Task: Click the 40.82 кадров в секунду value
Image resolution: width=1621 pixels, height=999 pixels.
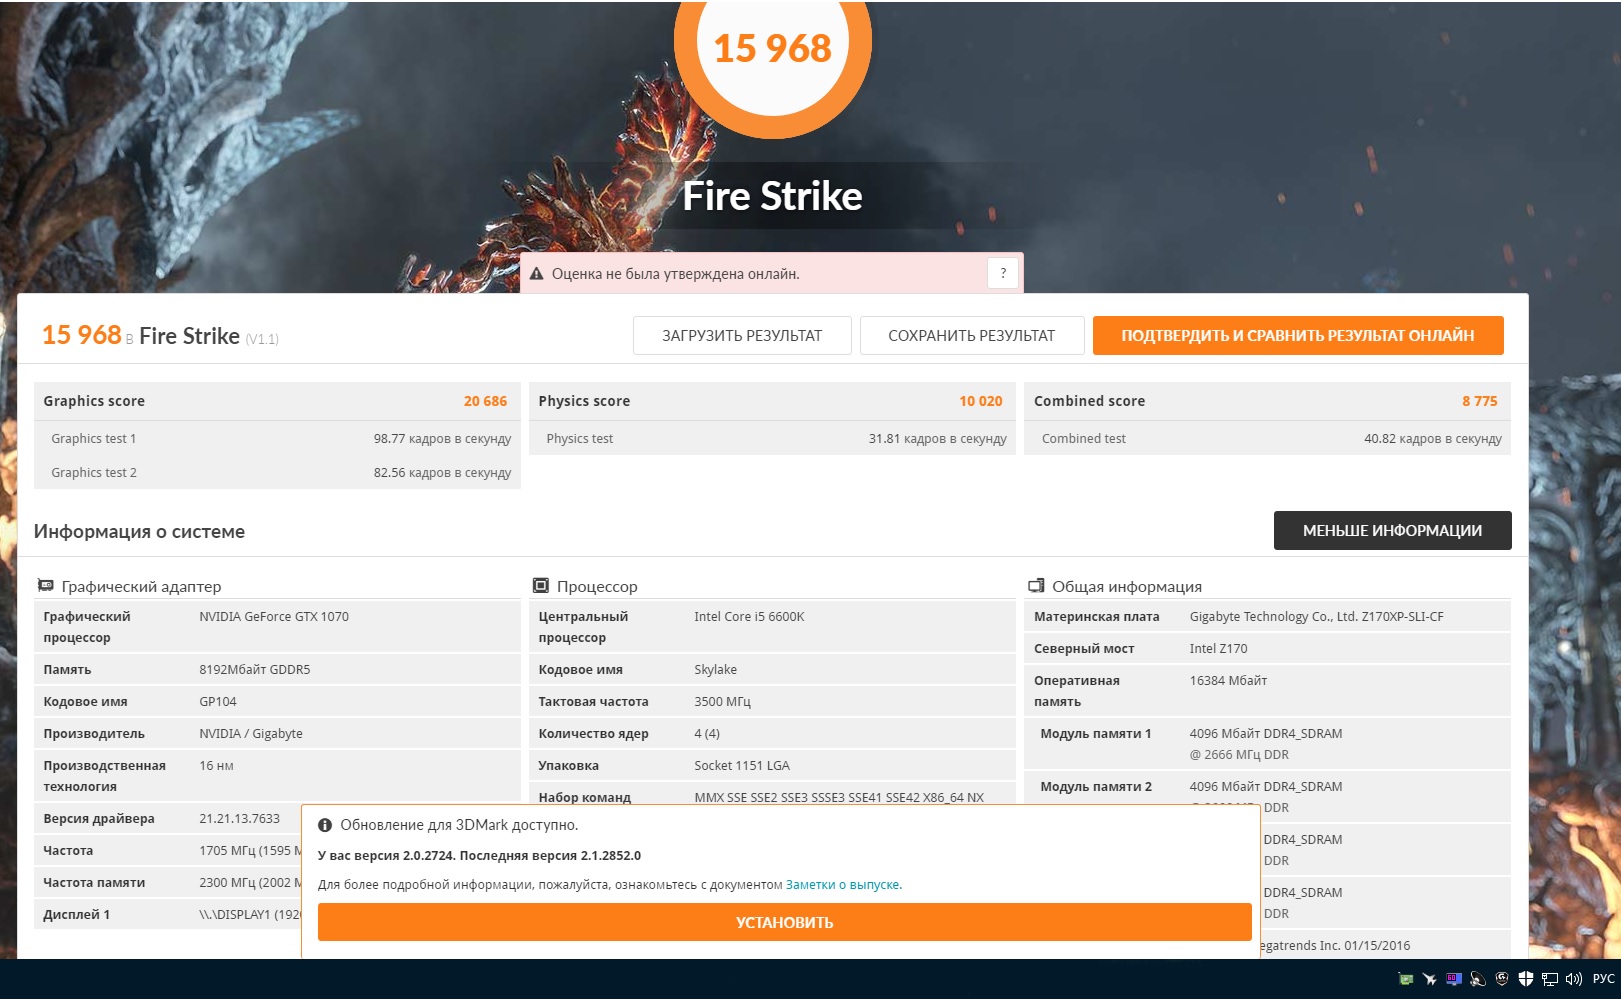Action: pos(1433,438)
